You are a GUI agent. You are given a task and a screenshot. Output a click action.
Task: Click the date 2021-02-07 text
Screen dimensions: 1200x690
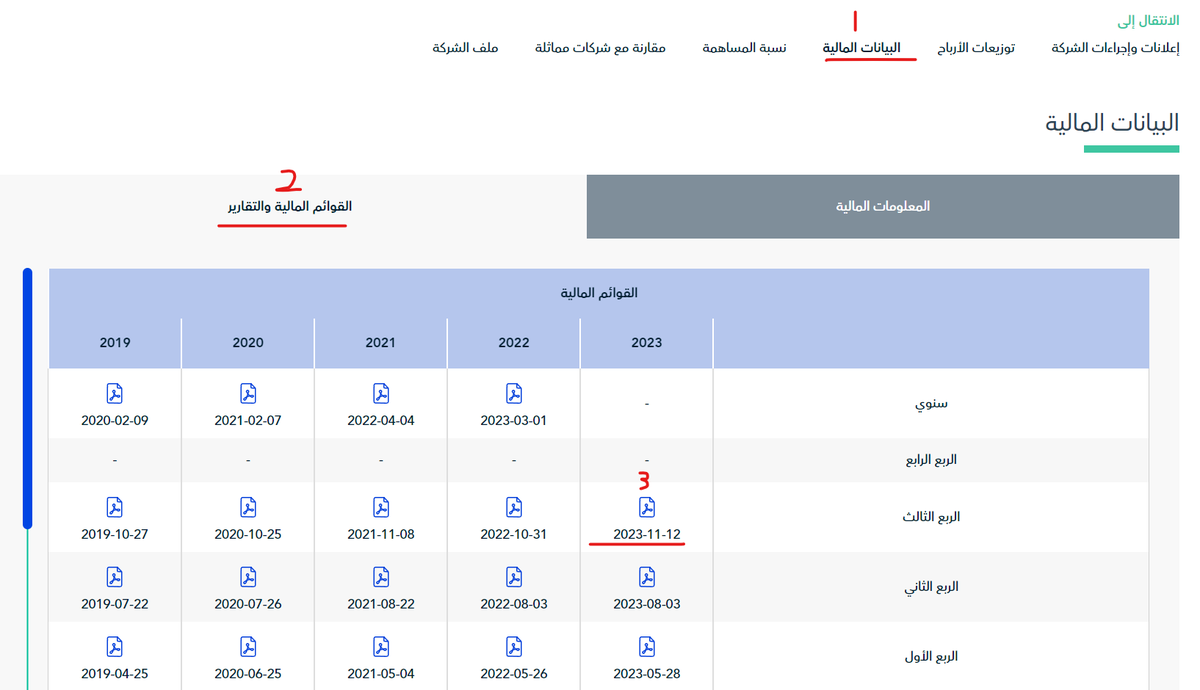point(248,420)
